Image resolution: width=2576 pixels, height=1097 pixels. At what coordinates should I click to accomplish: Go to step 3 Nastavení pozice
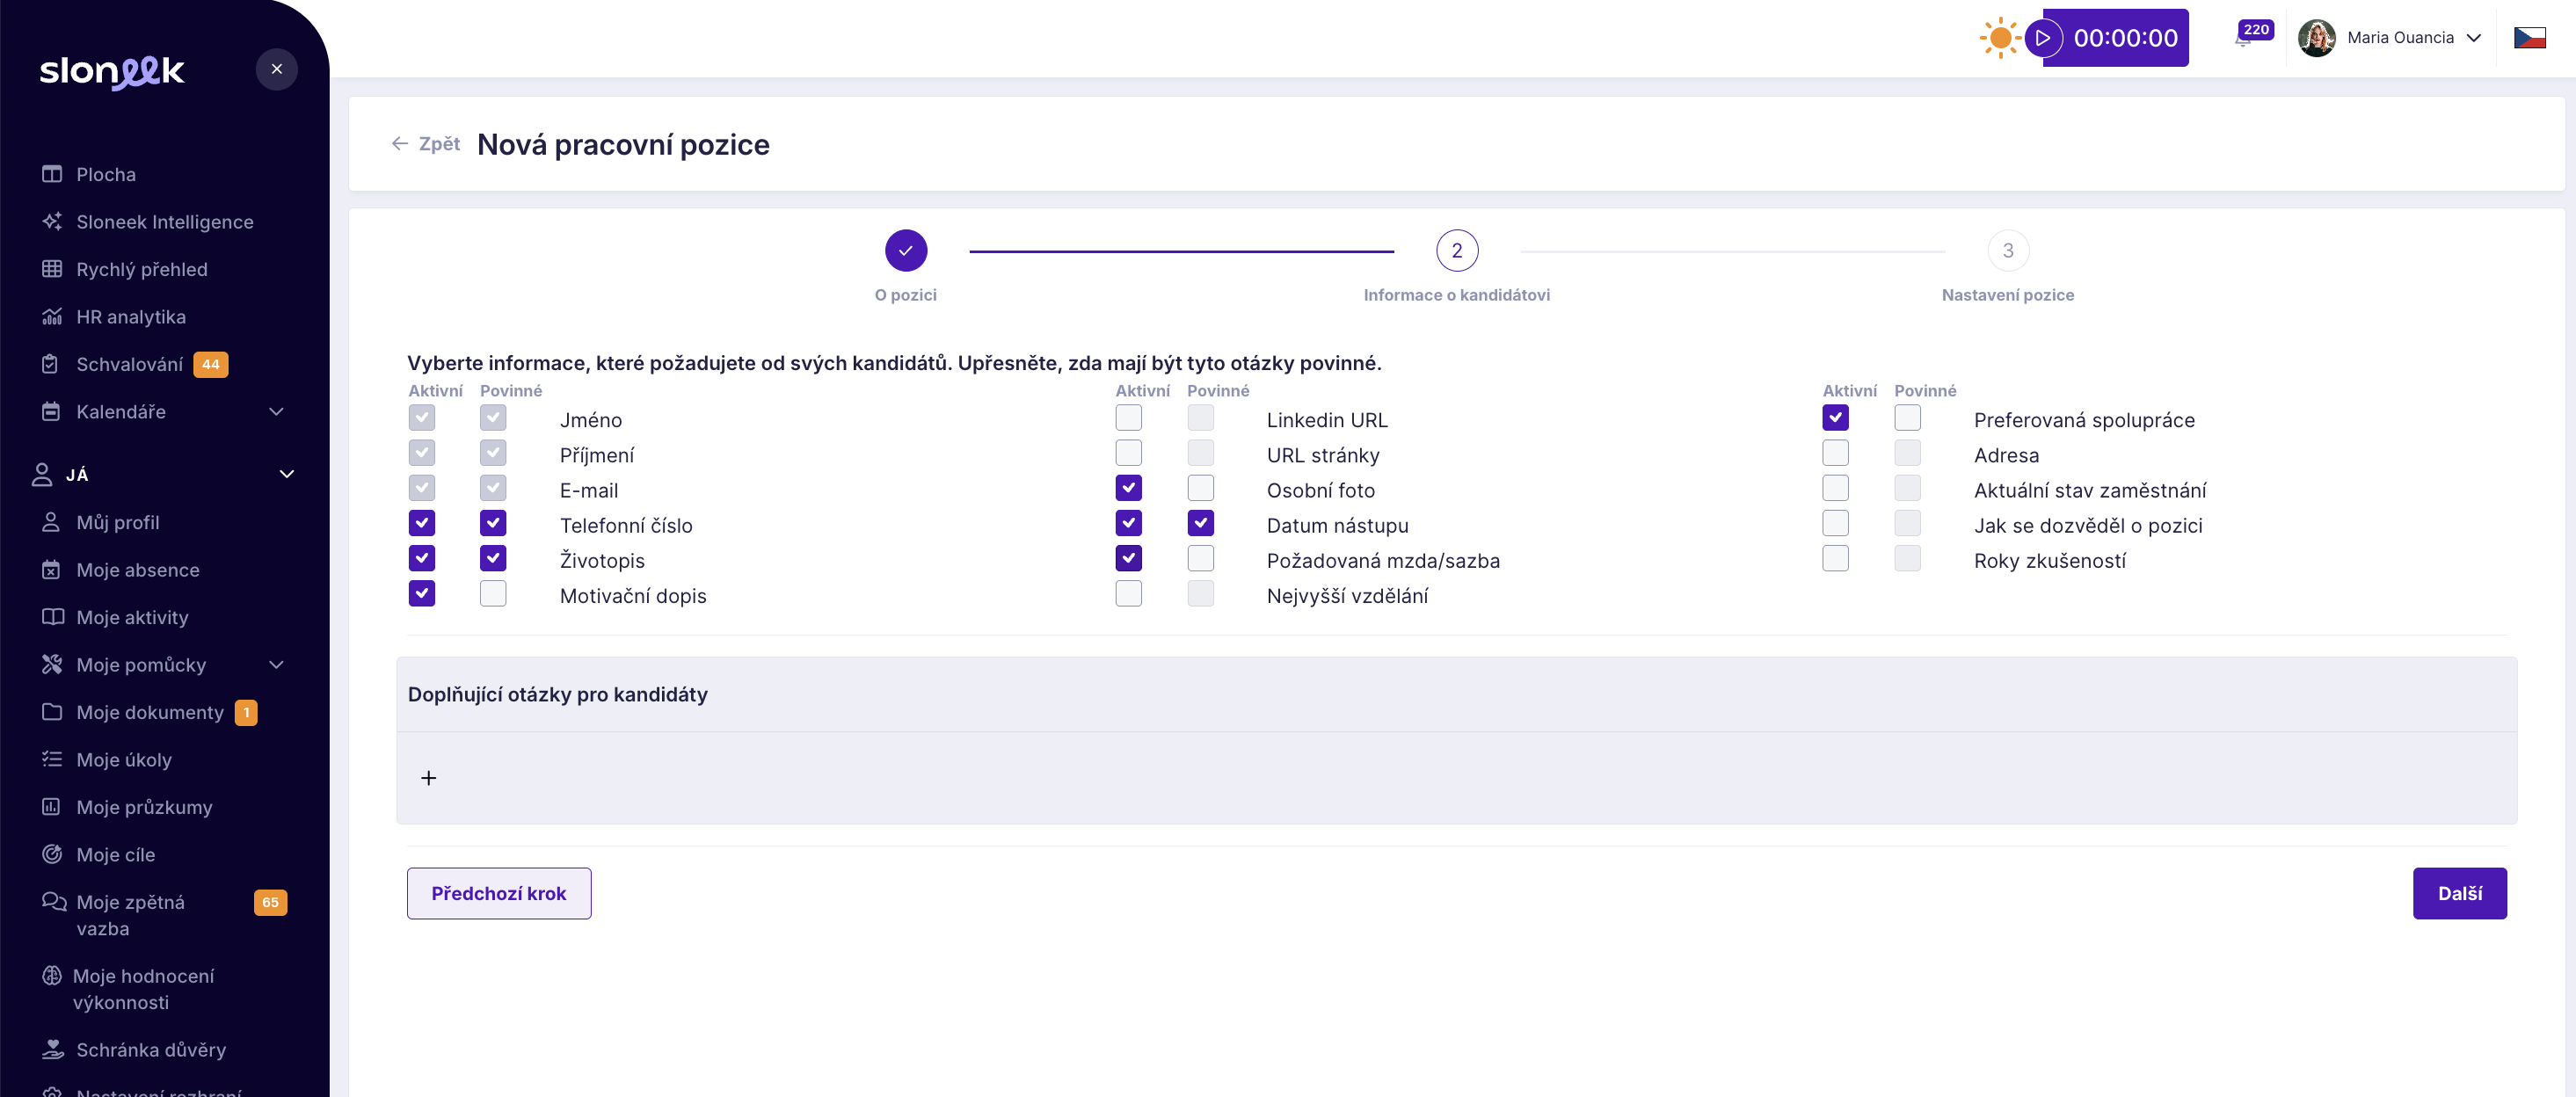(2007, 250)
